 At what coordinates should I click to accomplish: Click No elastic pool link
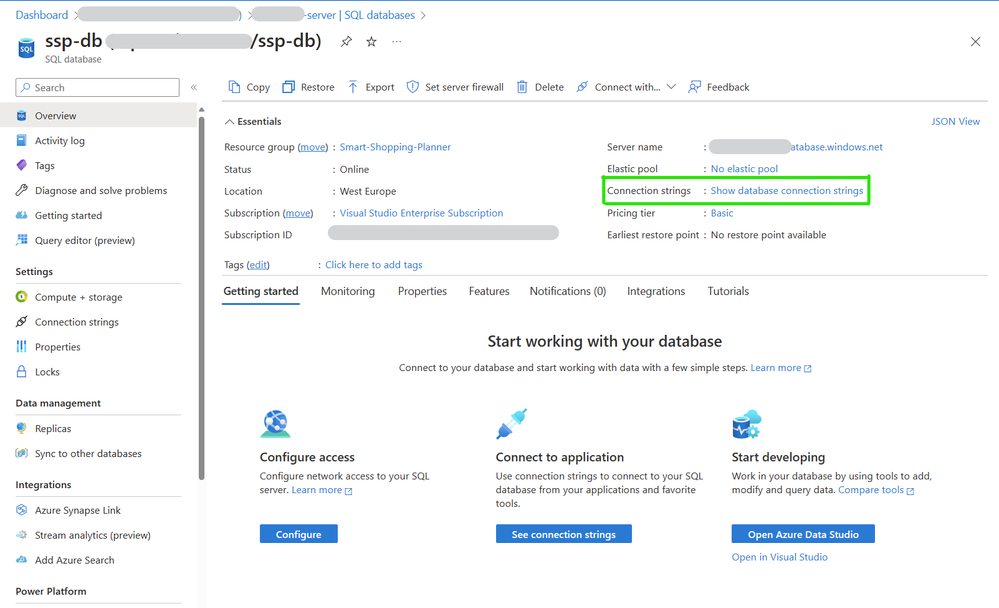tap(744, 169)
